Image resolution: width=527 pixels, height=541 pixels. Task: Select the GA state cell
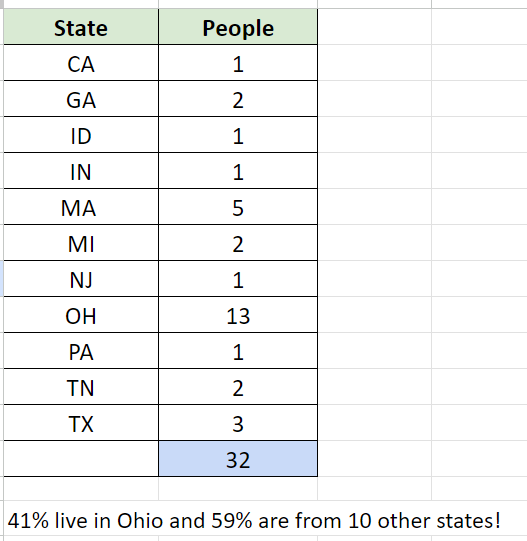click(81, 100)
